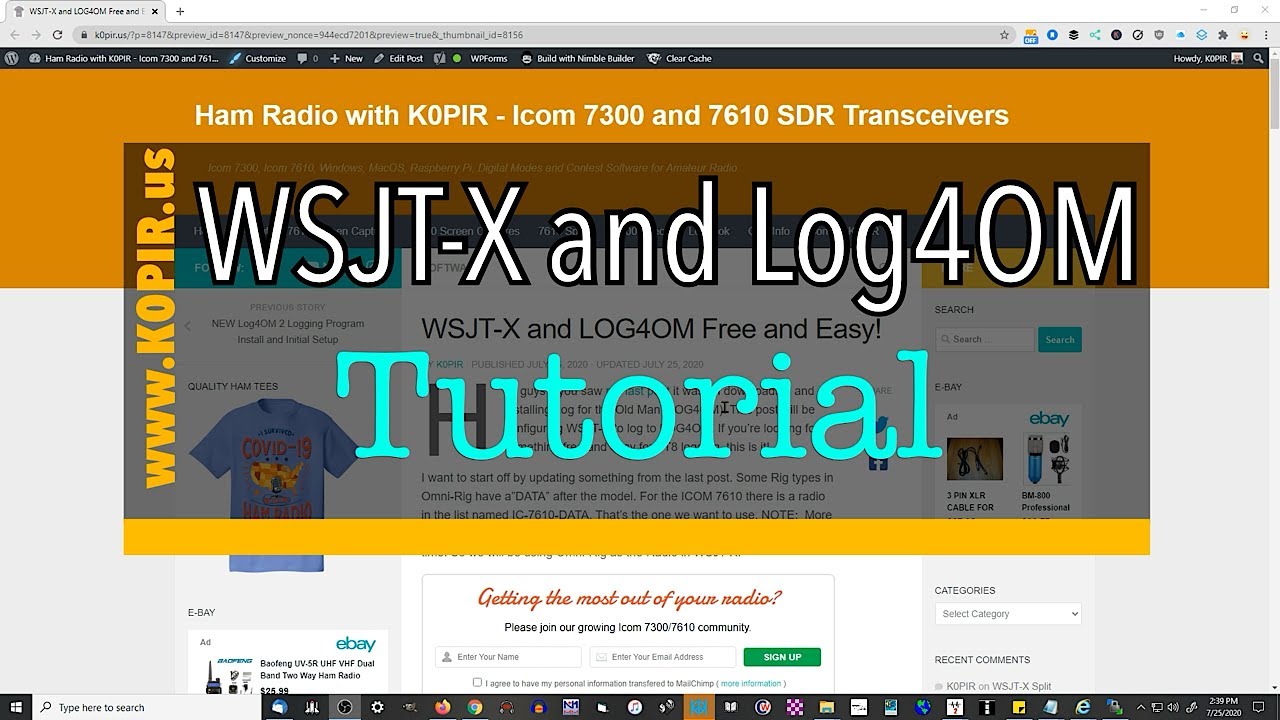Click the sidebar Search input box

pyautogui.click(x=985, y=340)
